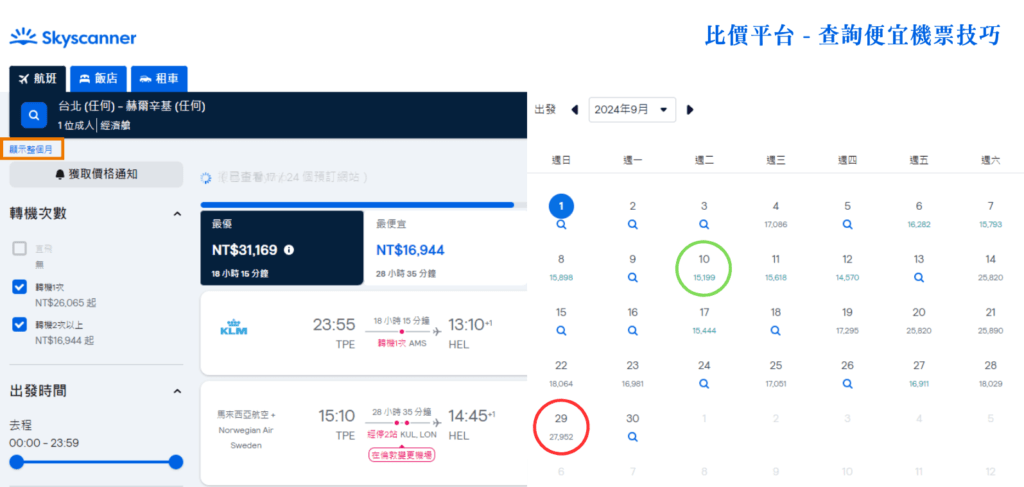Switch to the 租車 tab
Image resolution: width=1024 pixels, height=487 pixels.
click(x=159, y=79)
